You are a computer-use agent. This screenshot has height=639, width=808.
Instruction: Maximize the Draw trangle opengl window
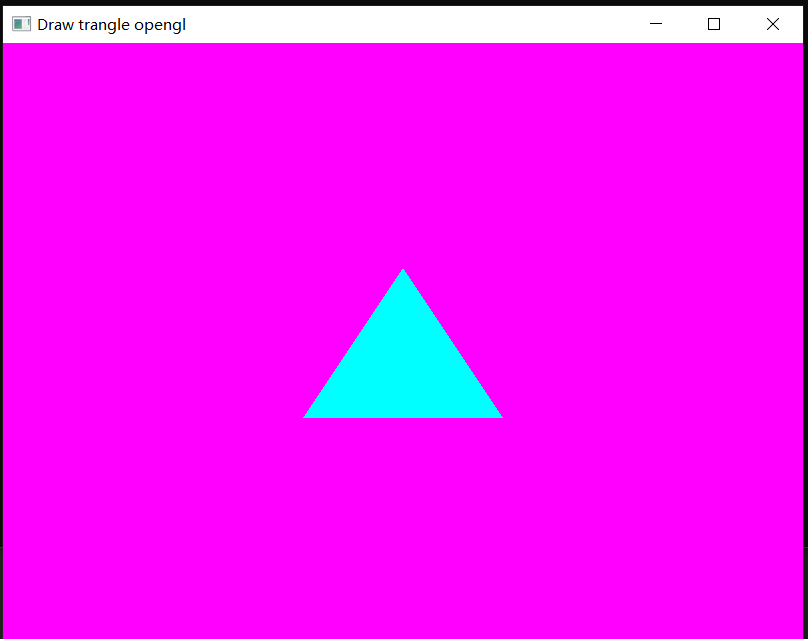point(714,24)
